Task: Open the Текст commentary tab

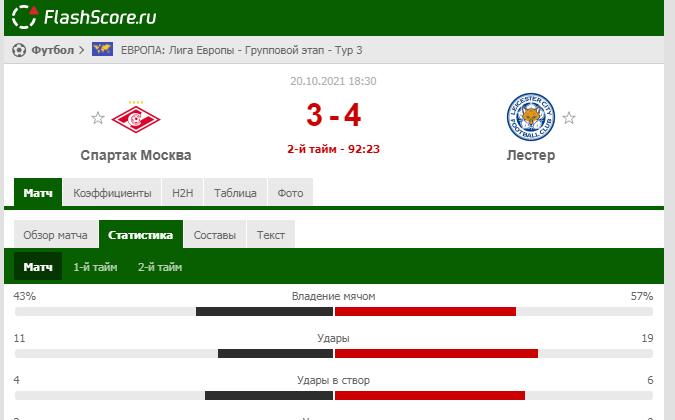Action: point(271,235)
